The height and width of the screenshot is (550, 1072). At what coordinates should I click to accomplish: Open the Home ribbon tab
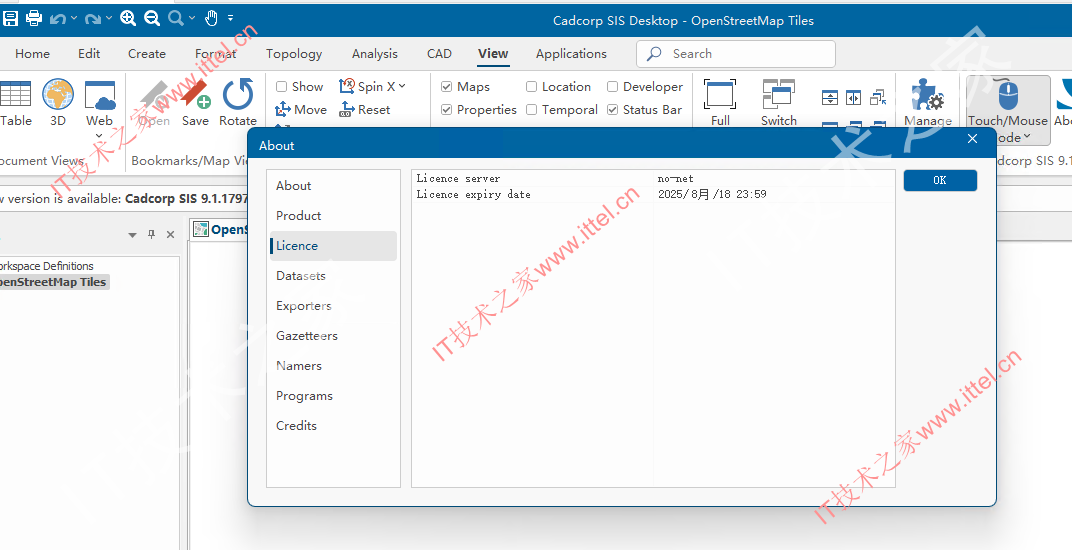click(x=32, y=53)
